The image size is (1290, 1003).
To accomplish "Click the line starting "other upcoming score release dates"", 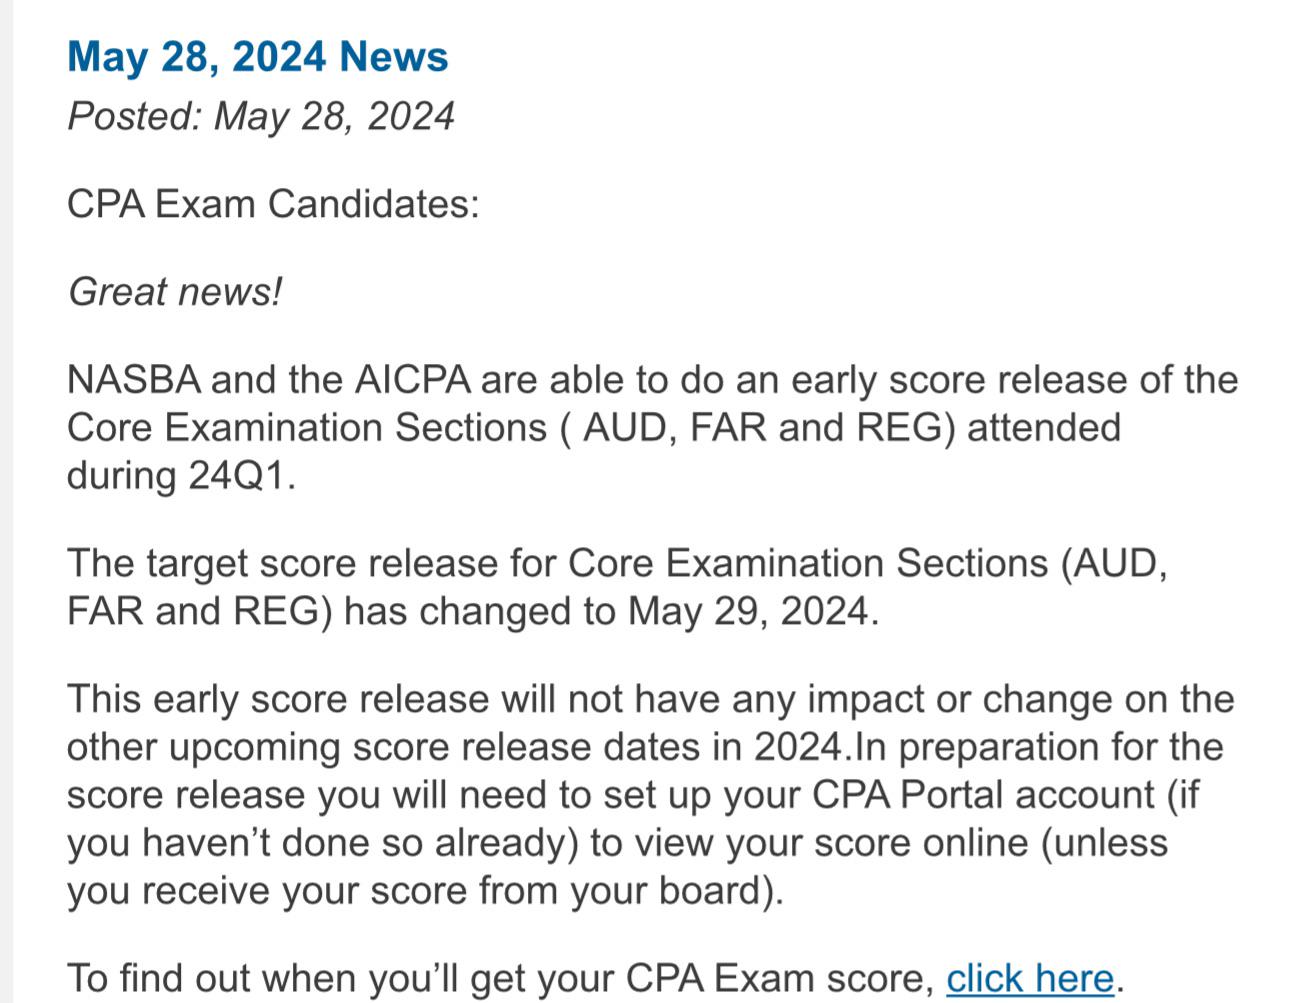I will pos(646,747).
